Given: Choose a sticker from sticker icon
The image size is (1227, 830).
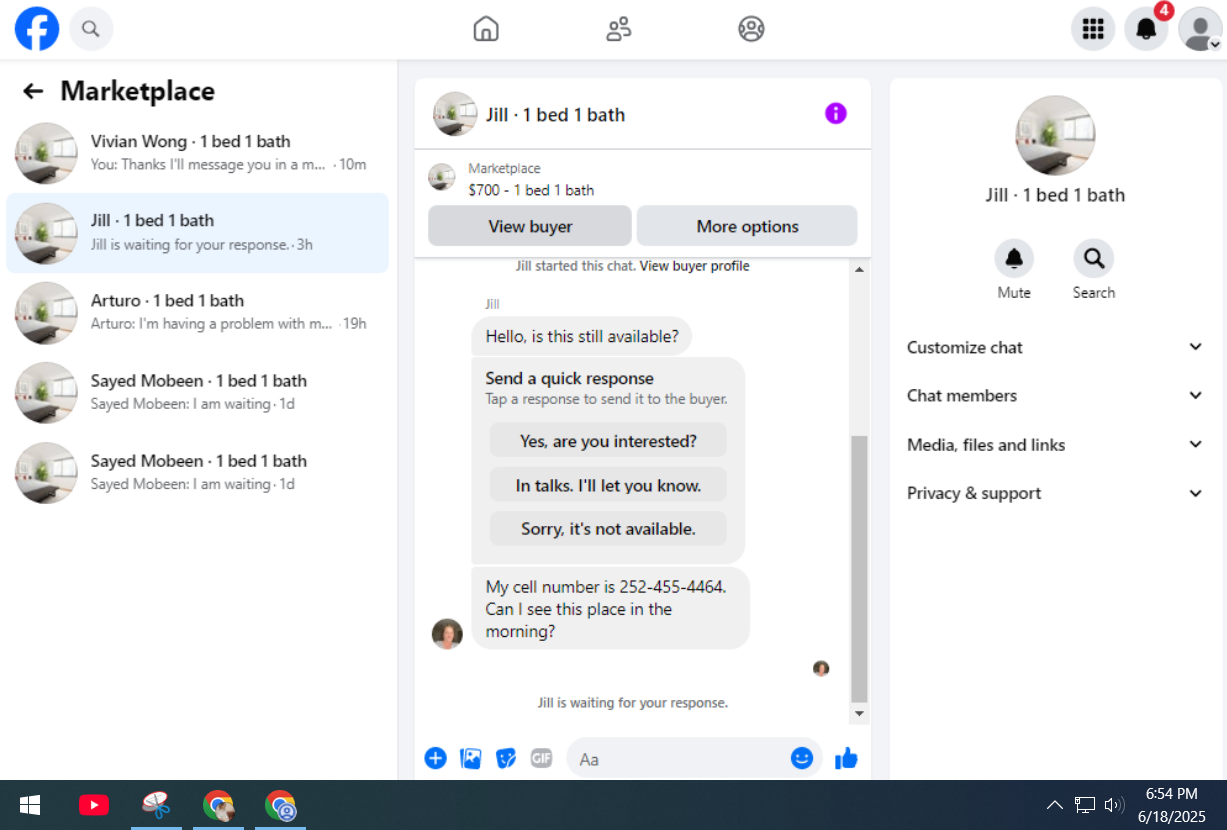Looking at the screenshot, I should (506, 758).
